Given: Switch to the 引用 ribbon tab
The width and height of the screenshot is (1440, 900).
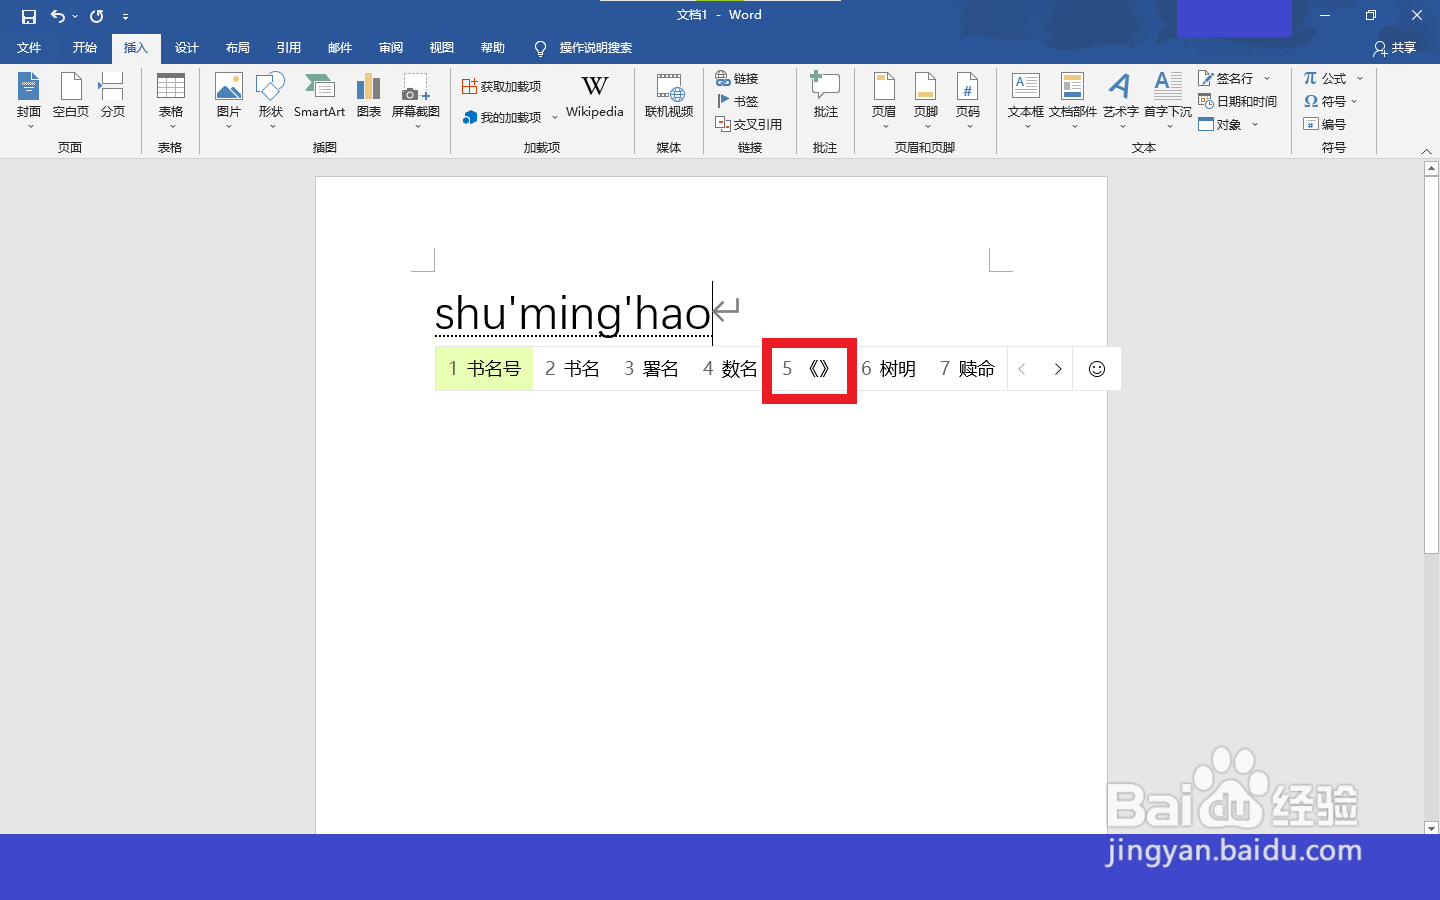Looking at the screenshot, I should pyautogui.click(x=289, y=48).
